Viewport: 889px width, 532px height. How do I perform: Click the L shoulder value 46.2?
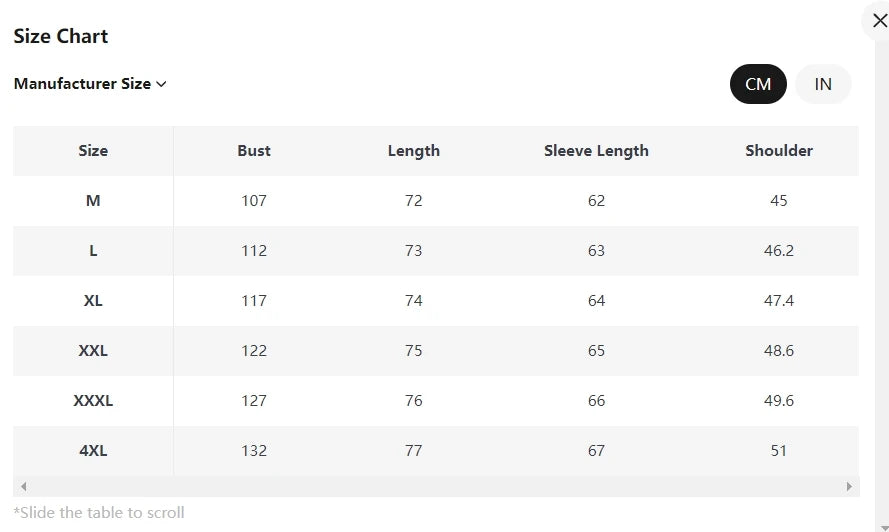[x=778, y=251]
